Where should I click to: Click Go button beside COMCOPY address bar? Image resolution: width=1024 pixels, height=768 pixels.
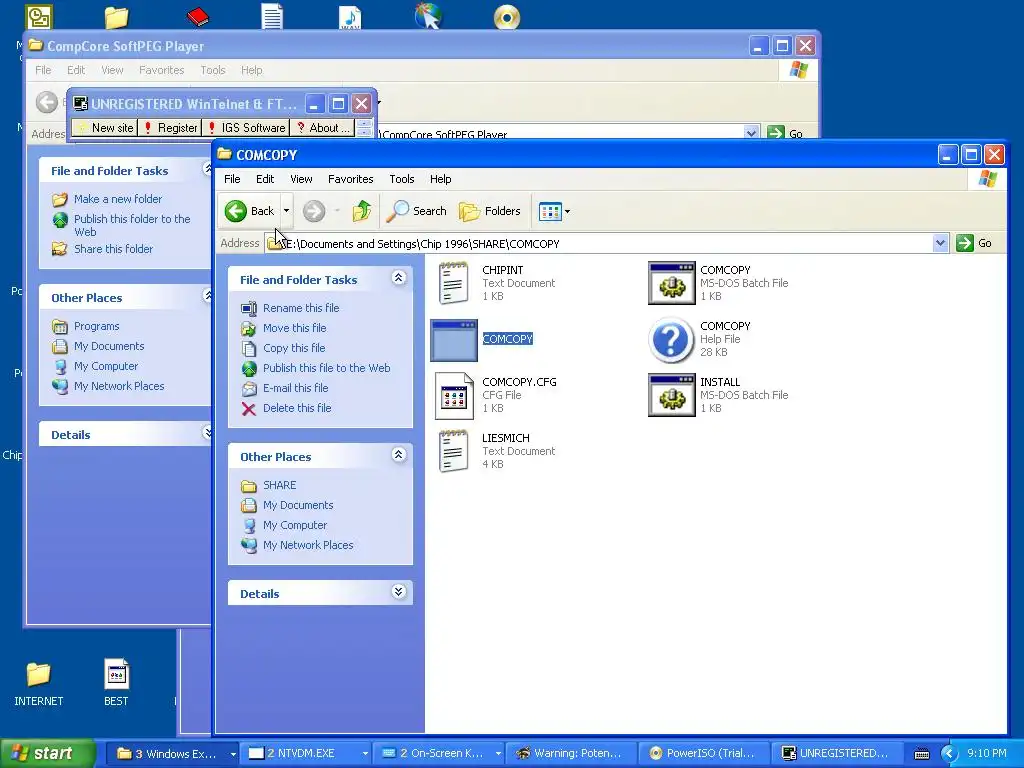pos(974,243)
